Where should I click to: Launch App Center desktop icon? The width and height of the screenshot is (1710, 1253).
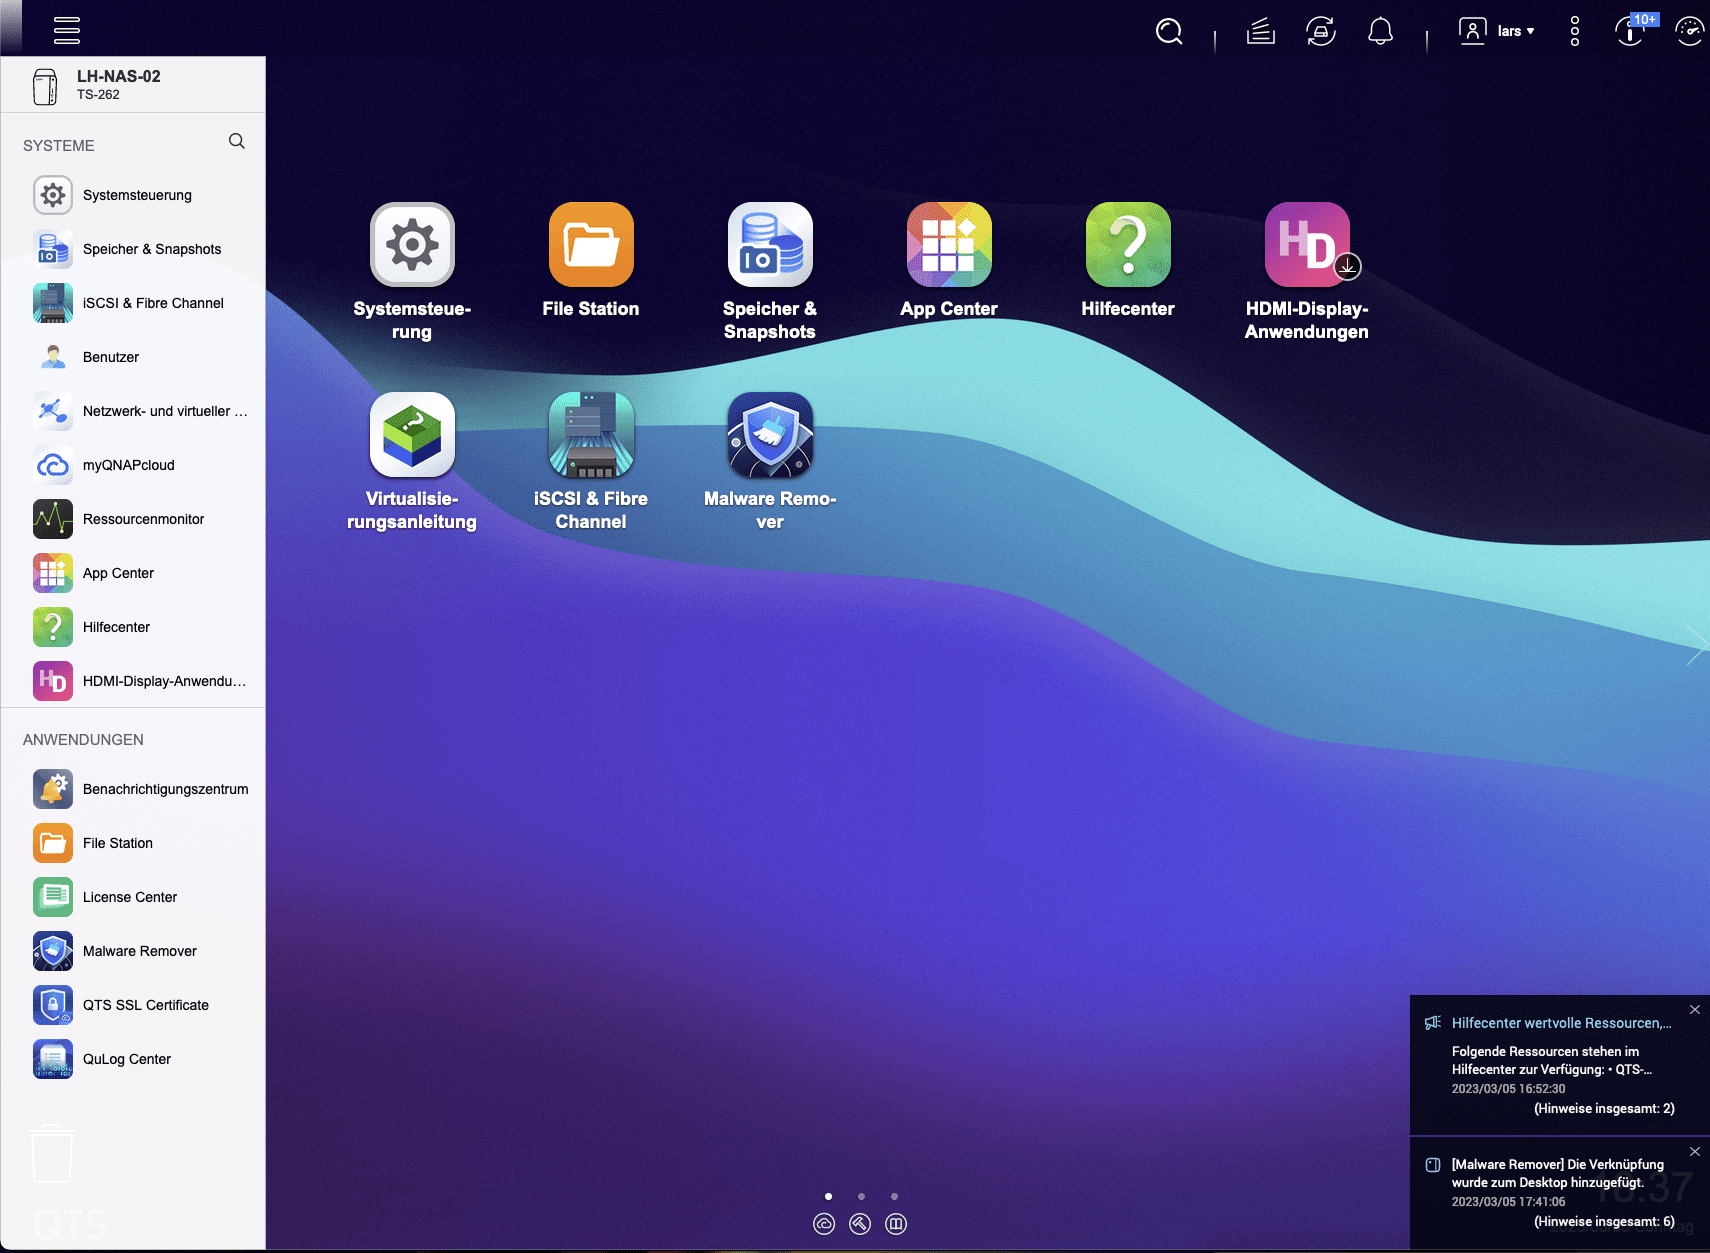(949, 245)
